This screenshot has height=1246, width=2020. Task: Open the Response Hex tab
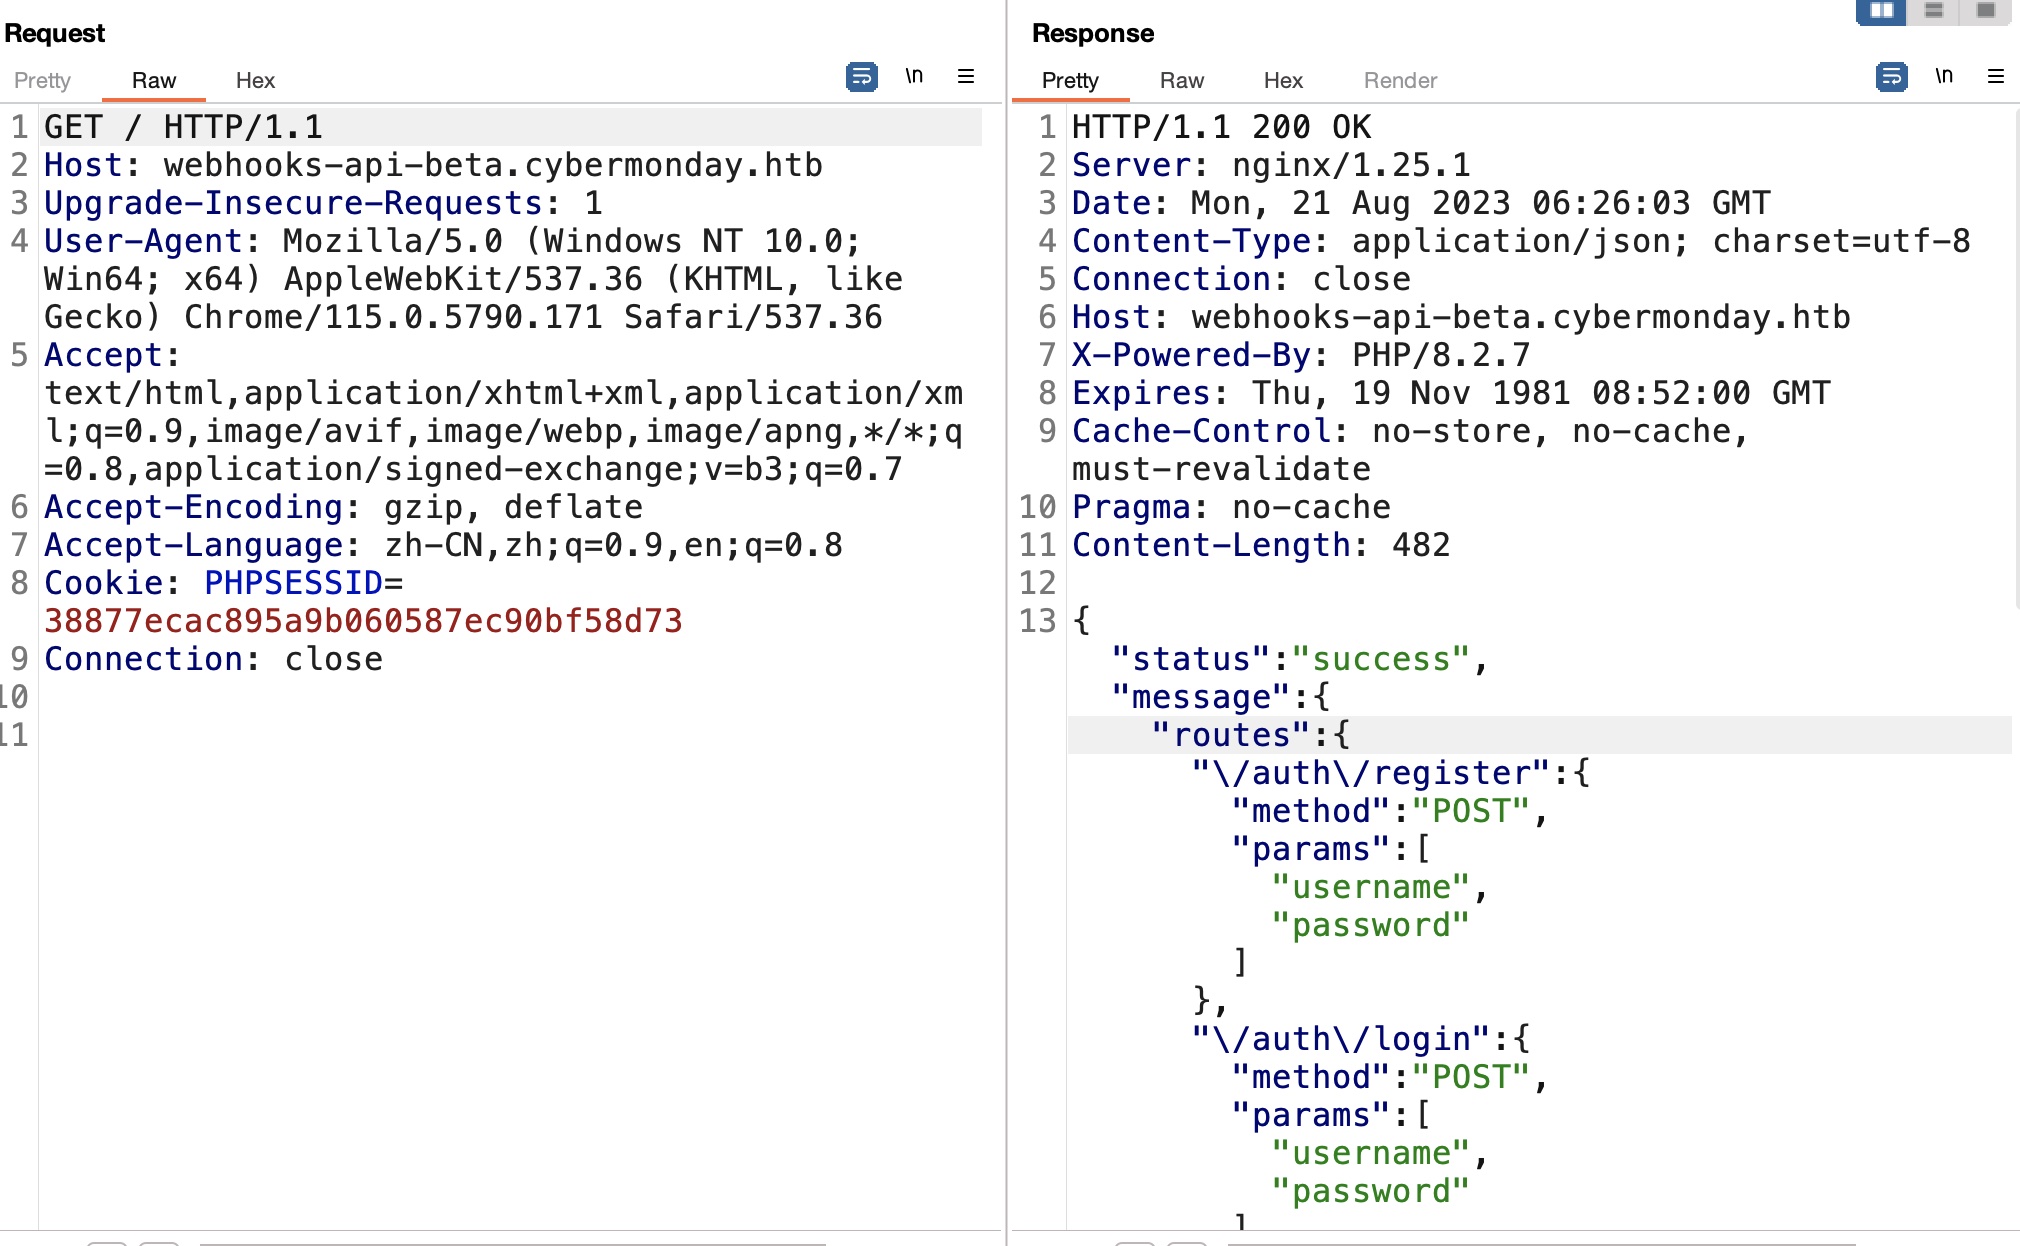coord(1283,80)
